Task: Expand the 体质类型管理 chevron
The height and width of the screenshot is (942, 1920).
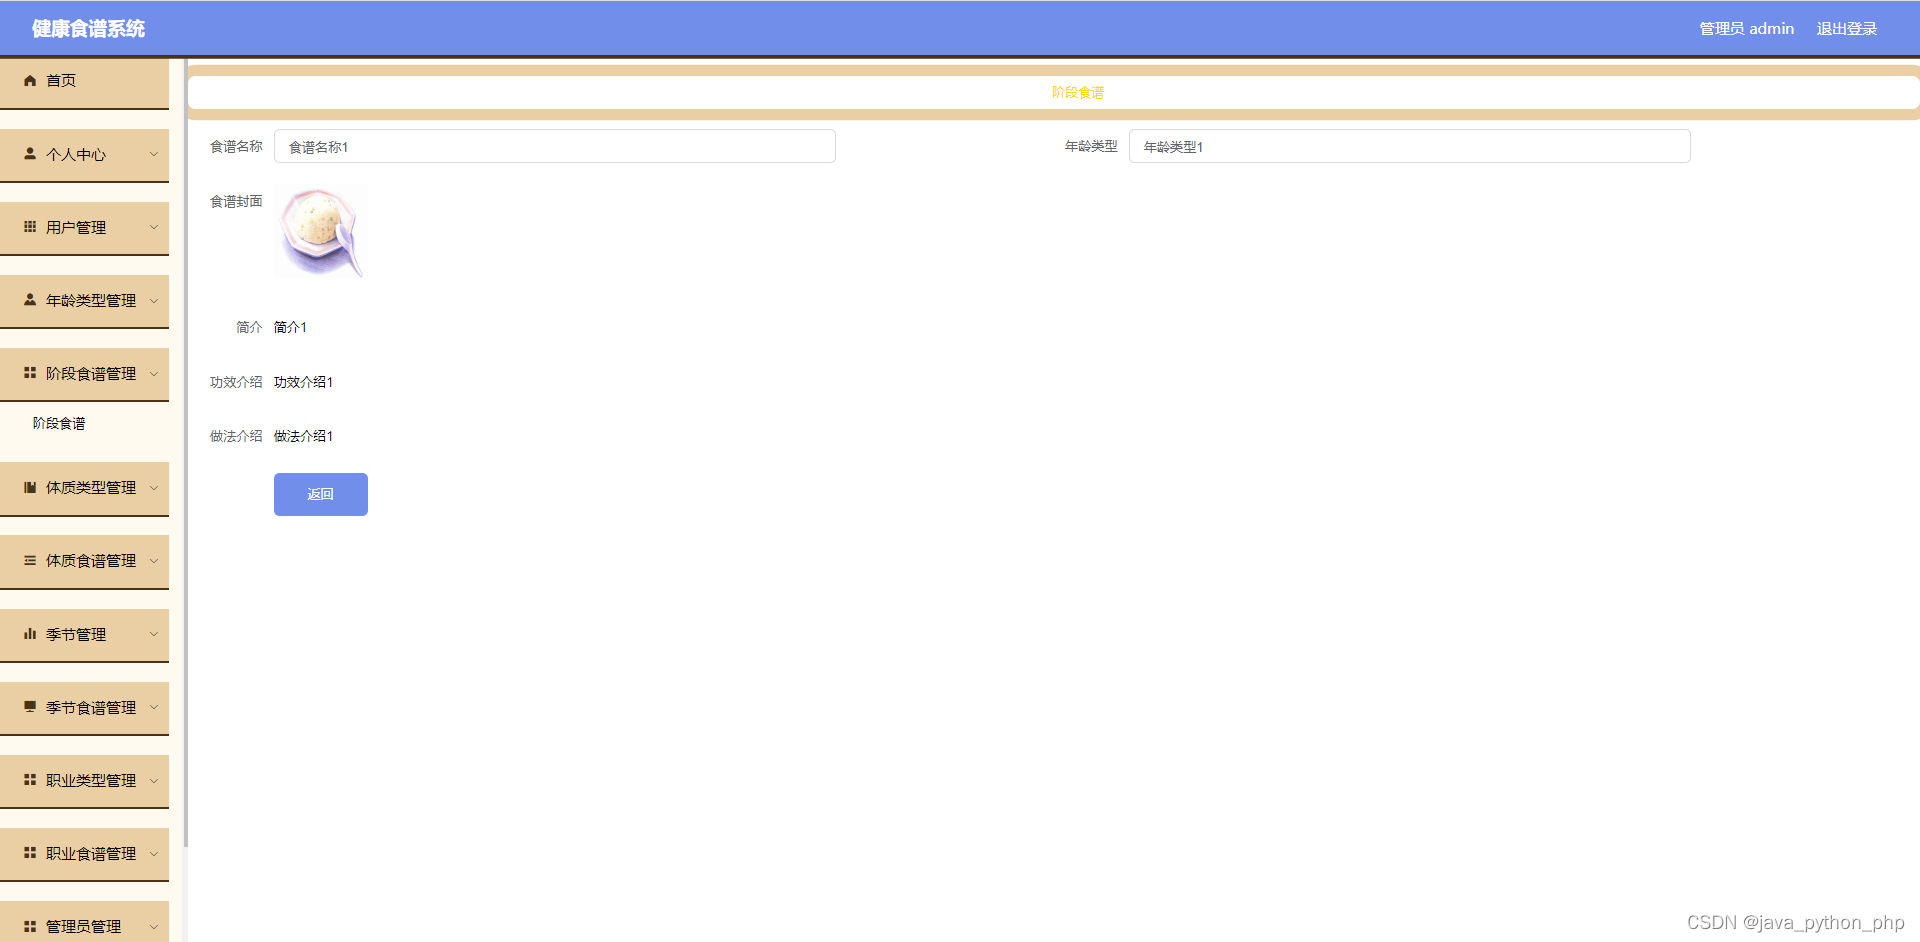Action: click(154, 488)
